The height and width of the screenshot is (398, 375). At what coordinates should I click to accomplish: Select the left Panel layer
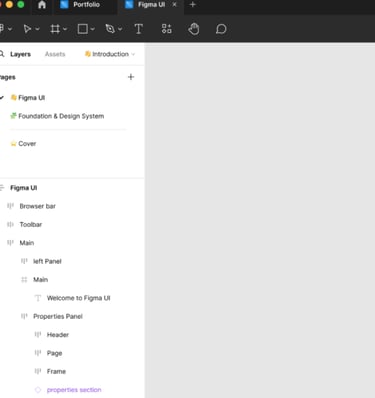pos(47,261)
